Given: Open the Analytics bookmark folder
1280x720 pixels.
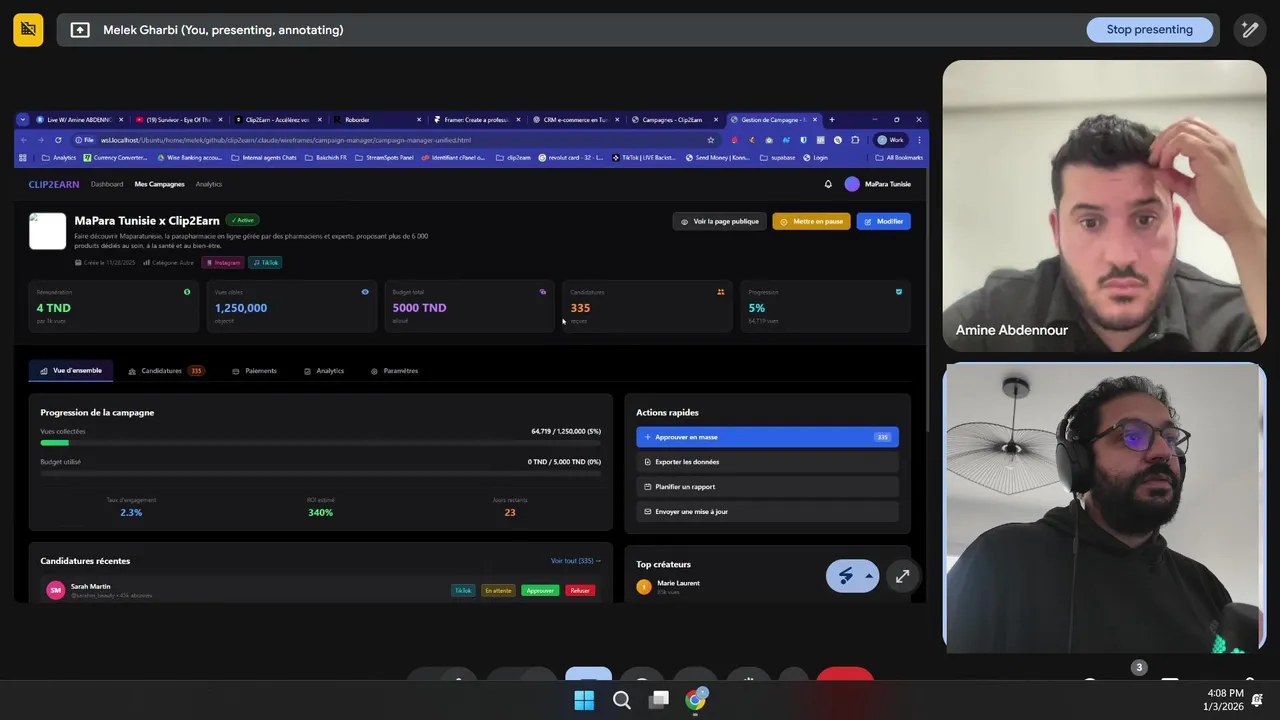Looking at the screenshot, I should pyautogui.click(x=58, y=157).
